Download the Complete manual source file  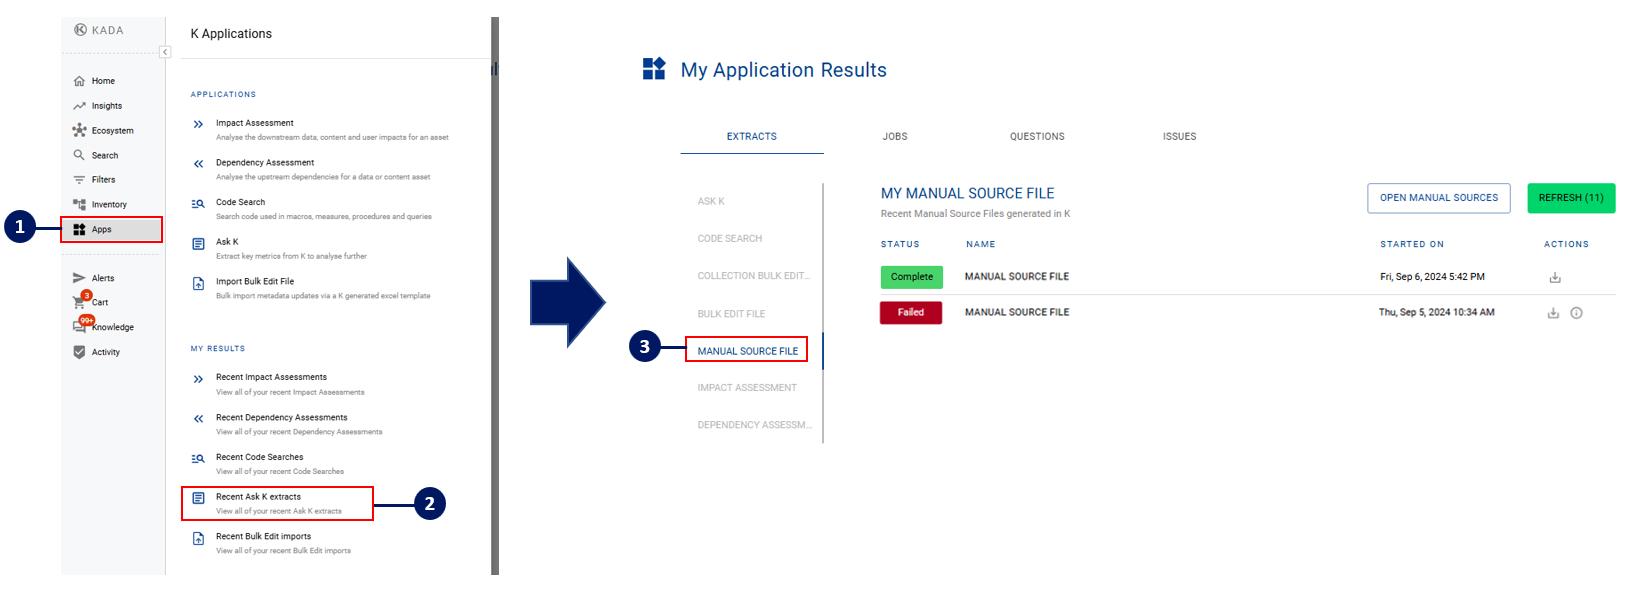(x=1555, y=278)
